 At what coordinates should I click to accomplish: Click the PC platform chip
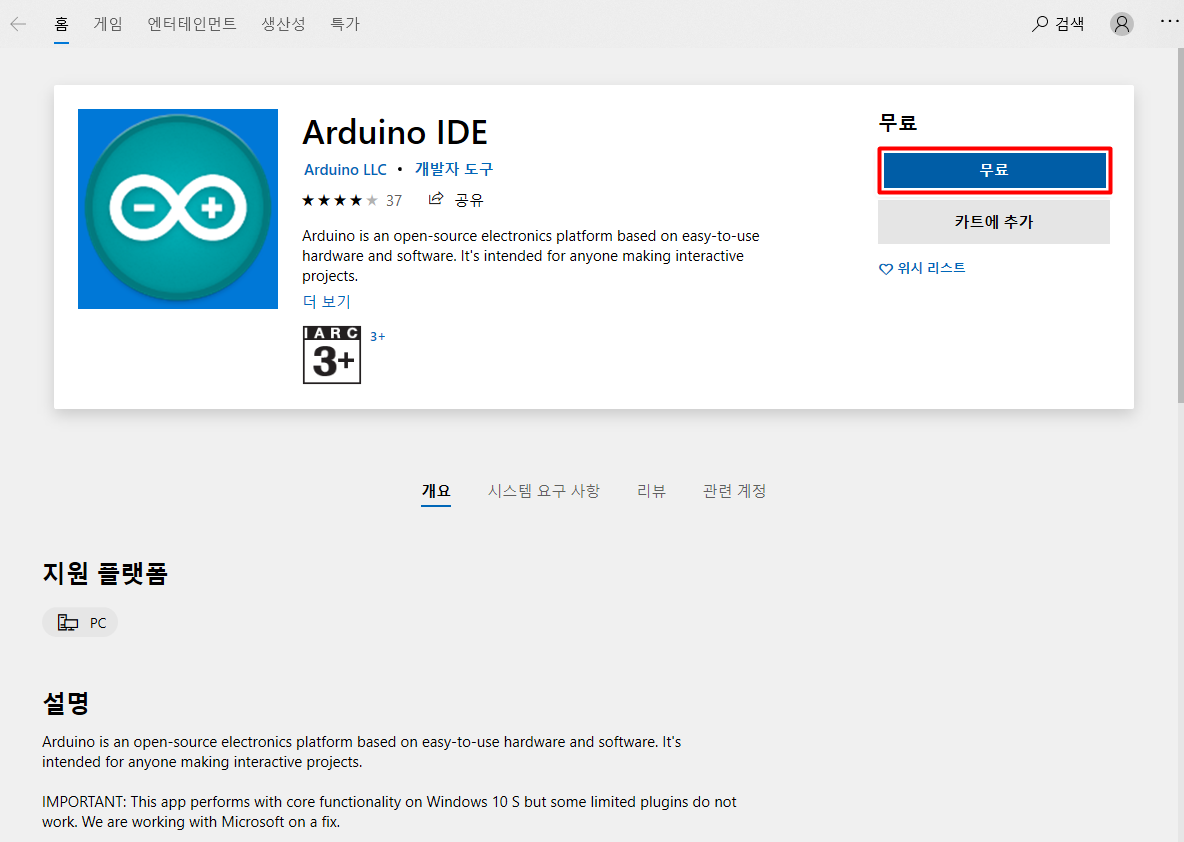tap(80, 622)
